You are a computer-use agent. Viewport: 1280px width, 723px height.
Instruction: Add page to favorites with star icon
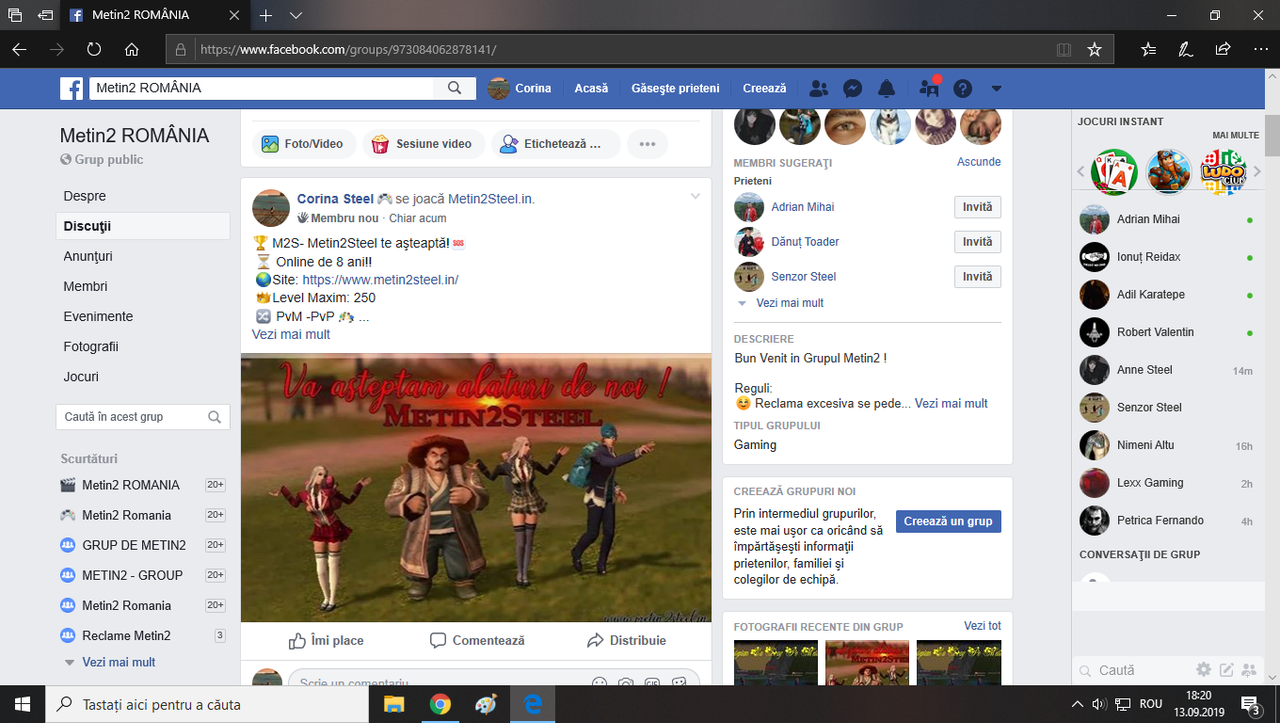[x=1094, y=49]
